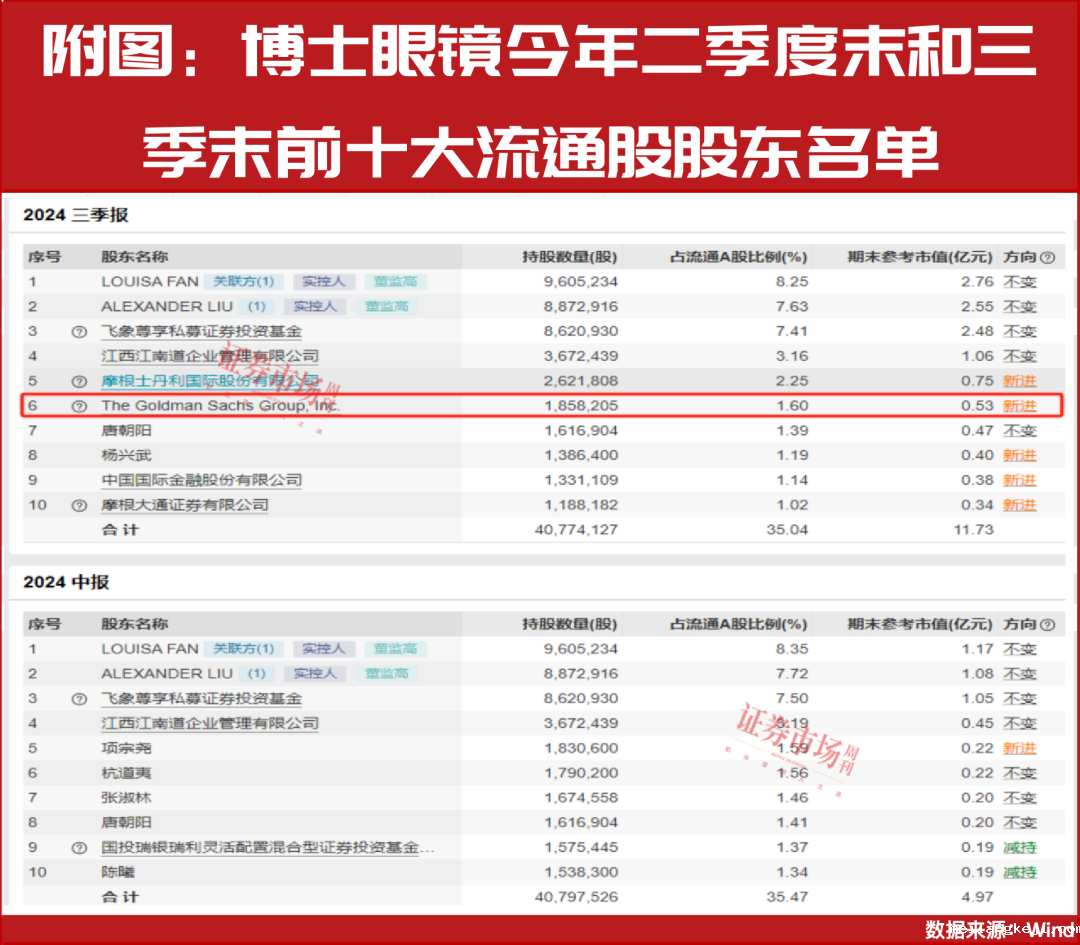Click 关联方(1) tag for LOUISA FAN in 2024 中报
The height and width of the screenshot is (945, 1080).
[x=244, y=649]
